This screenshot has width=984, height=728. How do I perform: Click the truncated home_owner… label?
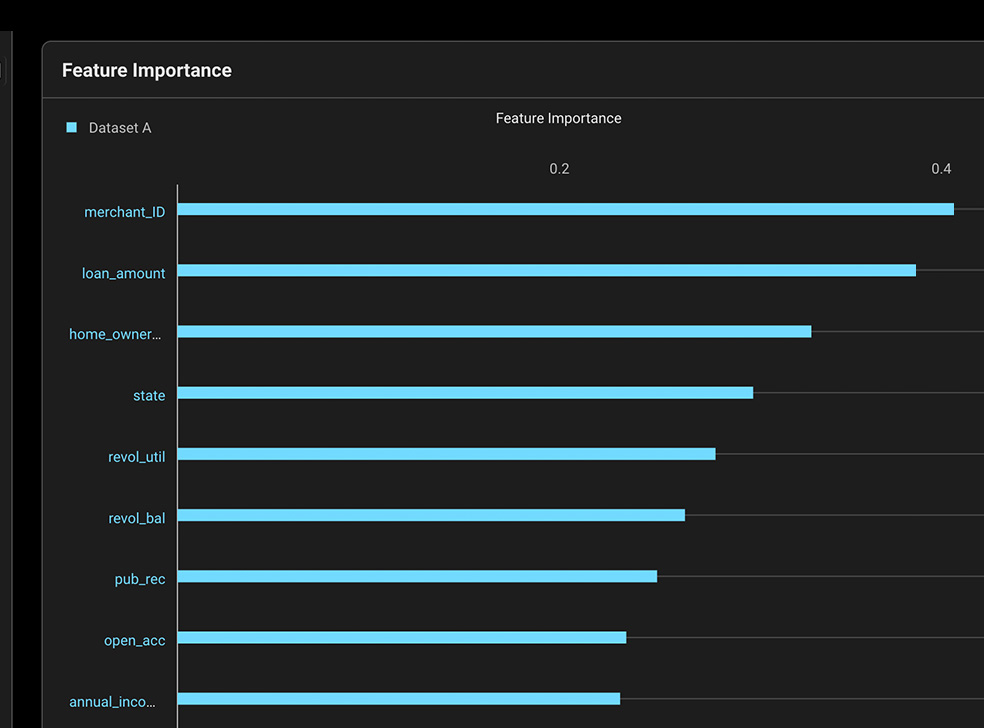[x=115, y=334]
